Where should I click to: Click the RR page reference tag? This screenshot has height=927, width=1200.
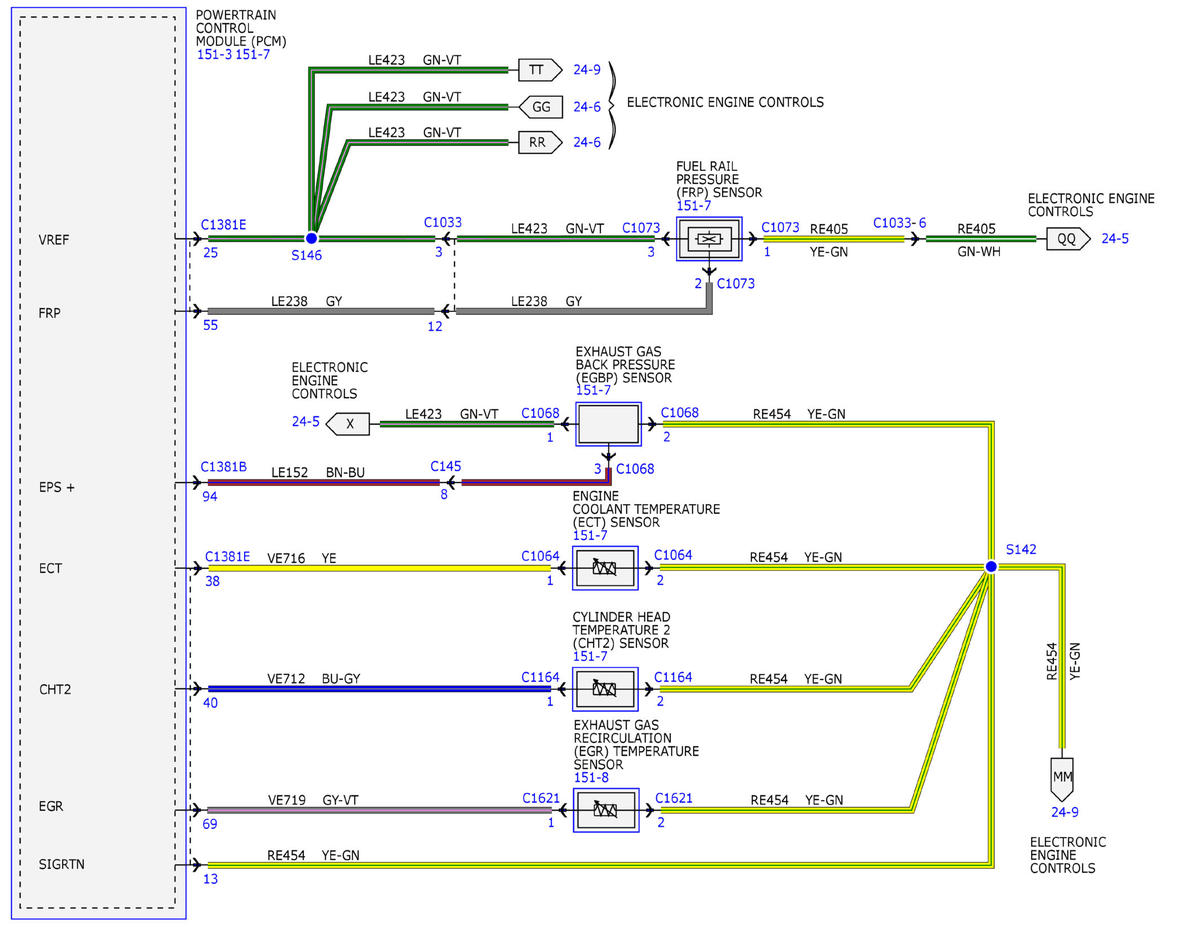pyautogui.click(x=541, y=142)
